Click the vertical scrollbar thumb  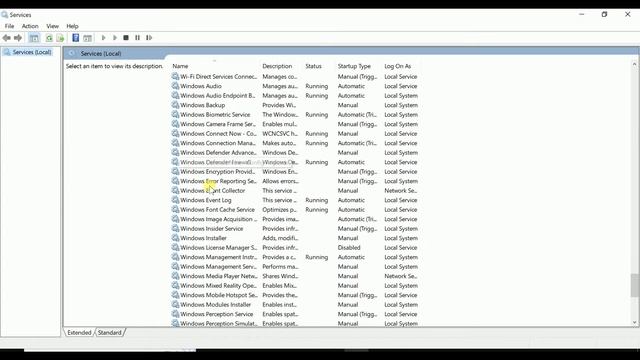point(634,285)
